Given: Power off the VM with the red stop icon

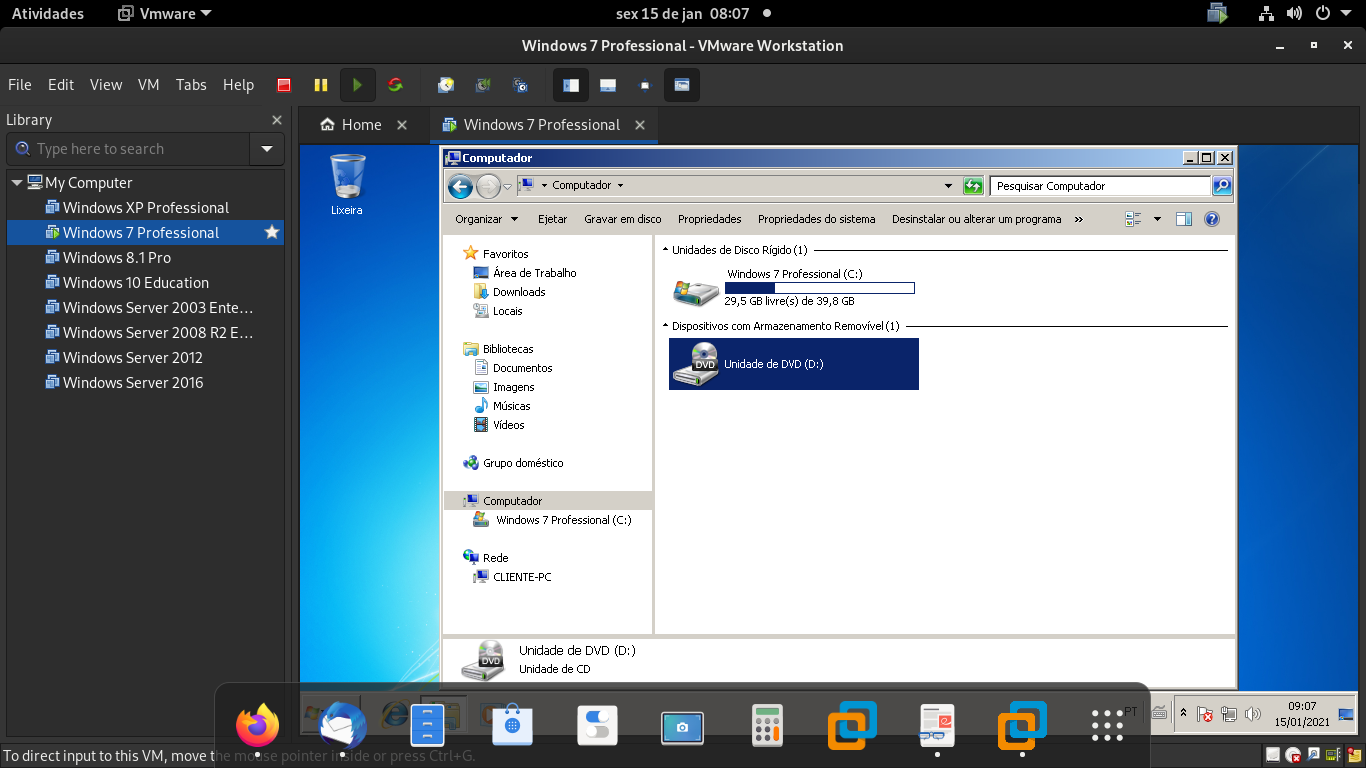Looking at the screenshot, I should (x=284, y=85).
